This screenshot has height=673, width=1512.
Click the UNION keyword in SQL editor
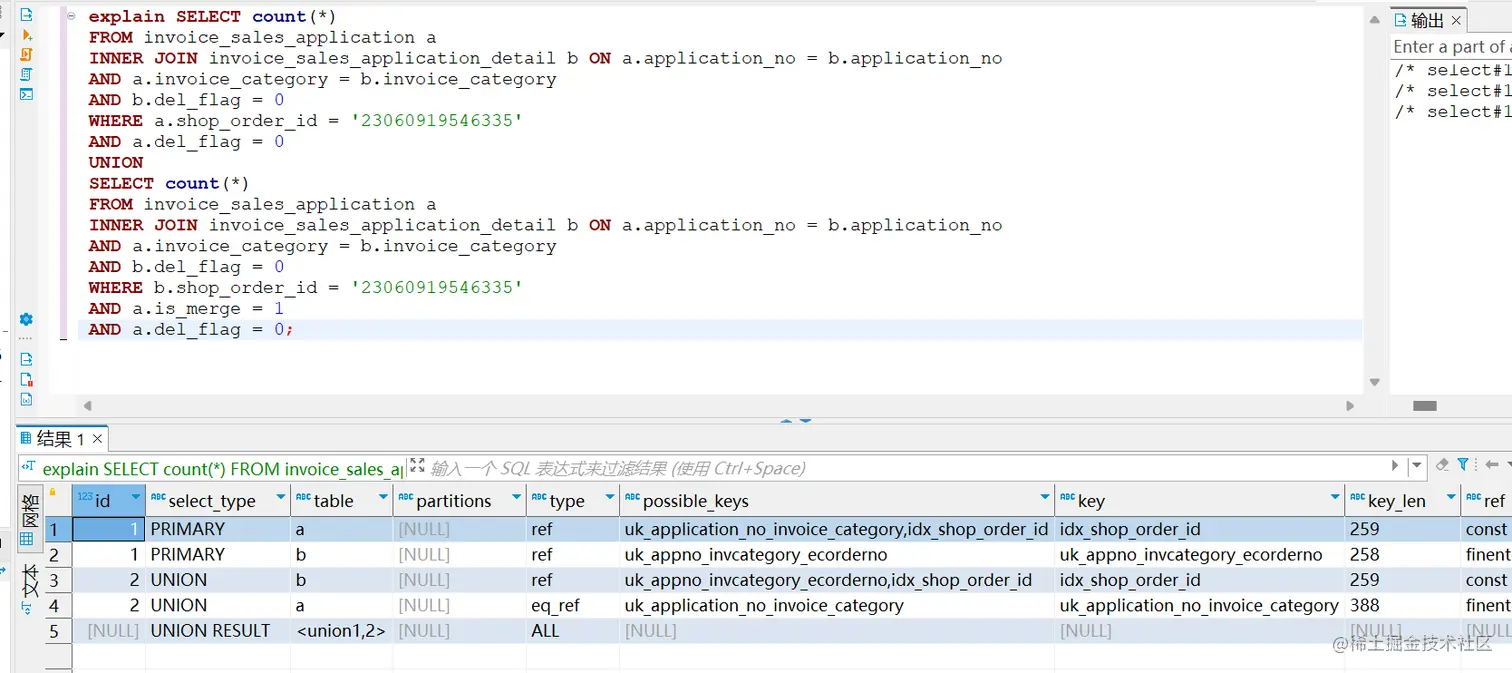pyautogui.click(x=116, y=162)
